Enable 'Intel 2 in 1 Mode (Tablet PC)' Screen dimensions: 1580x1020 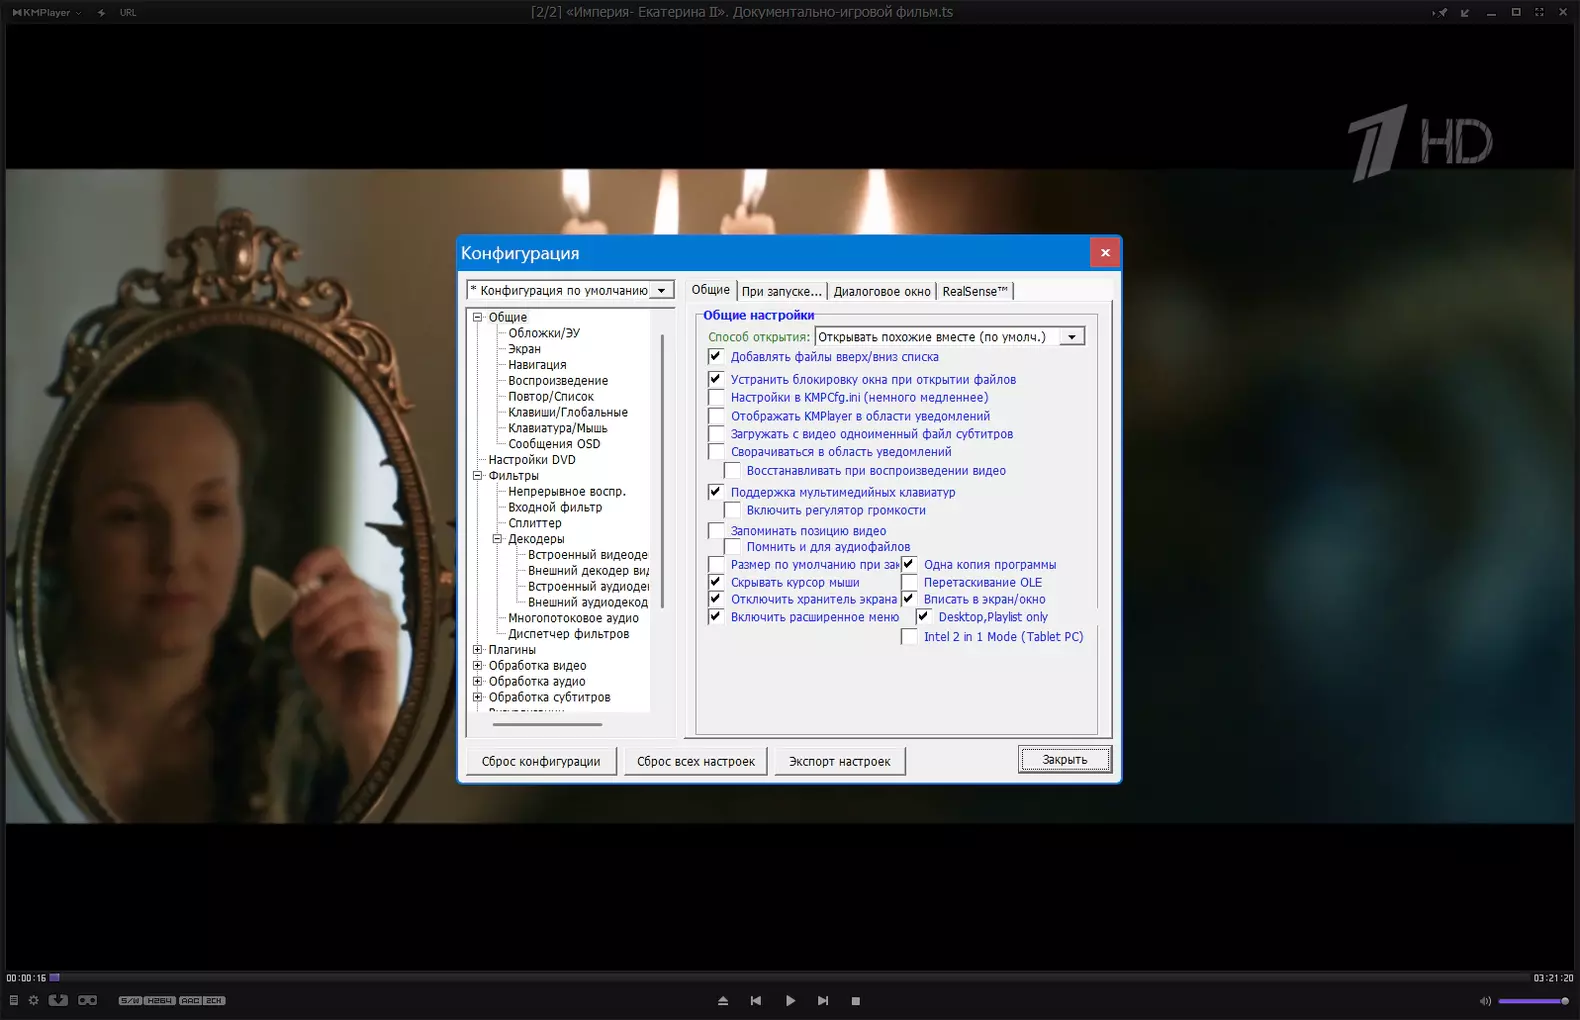(x=909, y=637)
